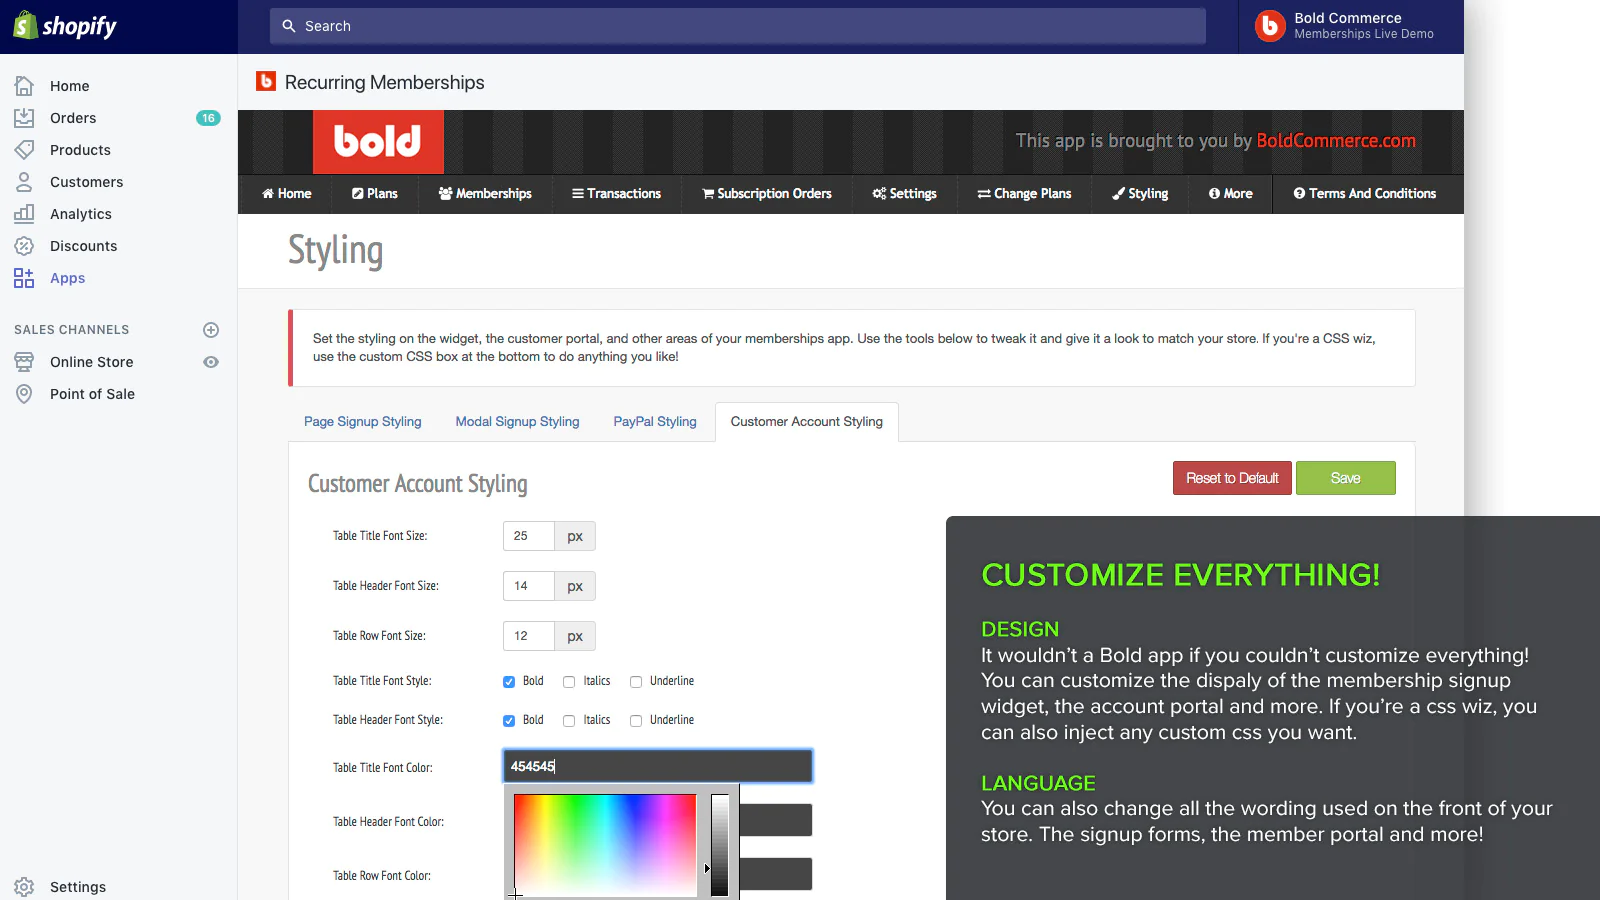Uncheck Bold for Table Title Font Style
This screenshot has height=900, width=1600.
pos(509,682)
